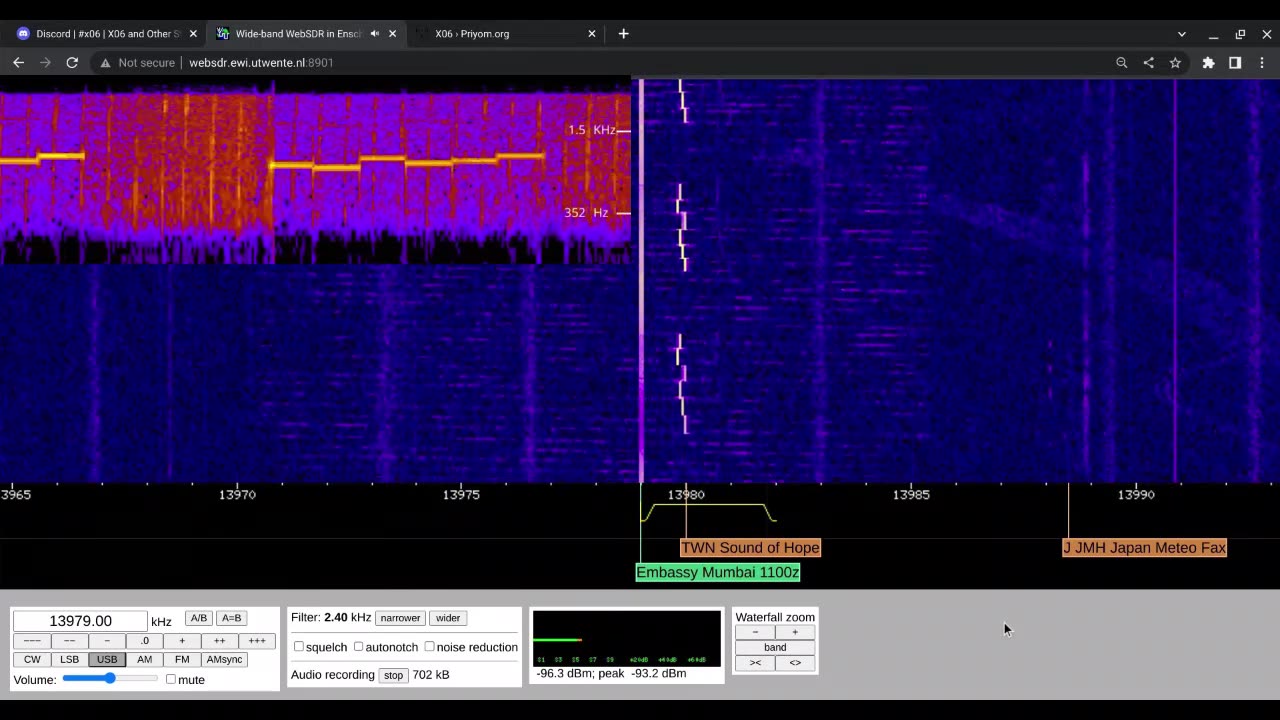Tune up with the single-plus button
The height and width of the screenshot is (720, 1280).
[x=182, y=641]
